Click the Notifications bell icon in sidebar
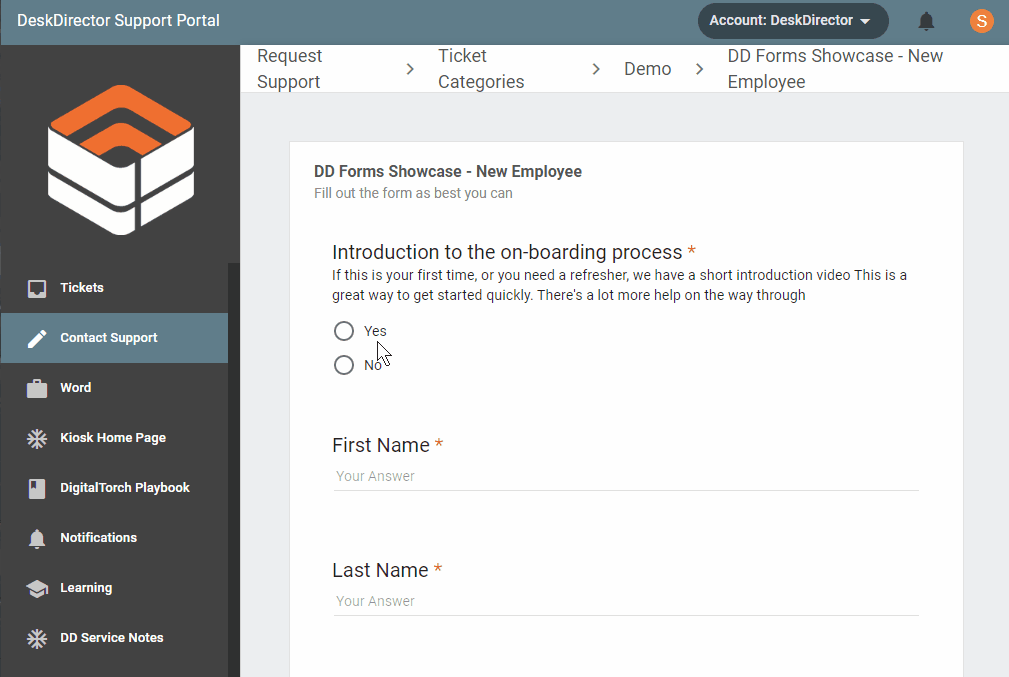This screenshot has height=677, width=1009. point(37,539)
